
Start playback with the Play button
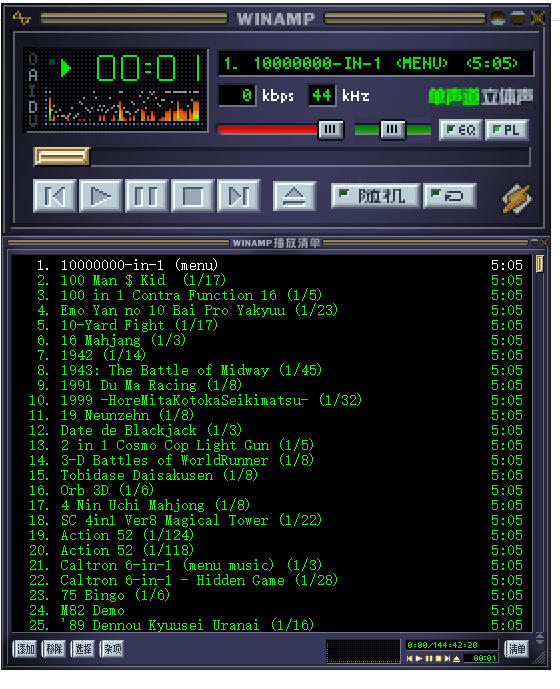point(101,196)
